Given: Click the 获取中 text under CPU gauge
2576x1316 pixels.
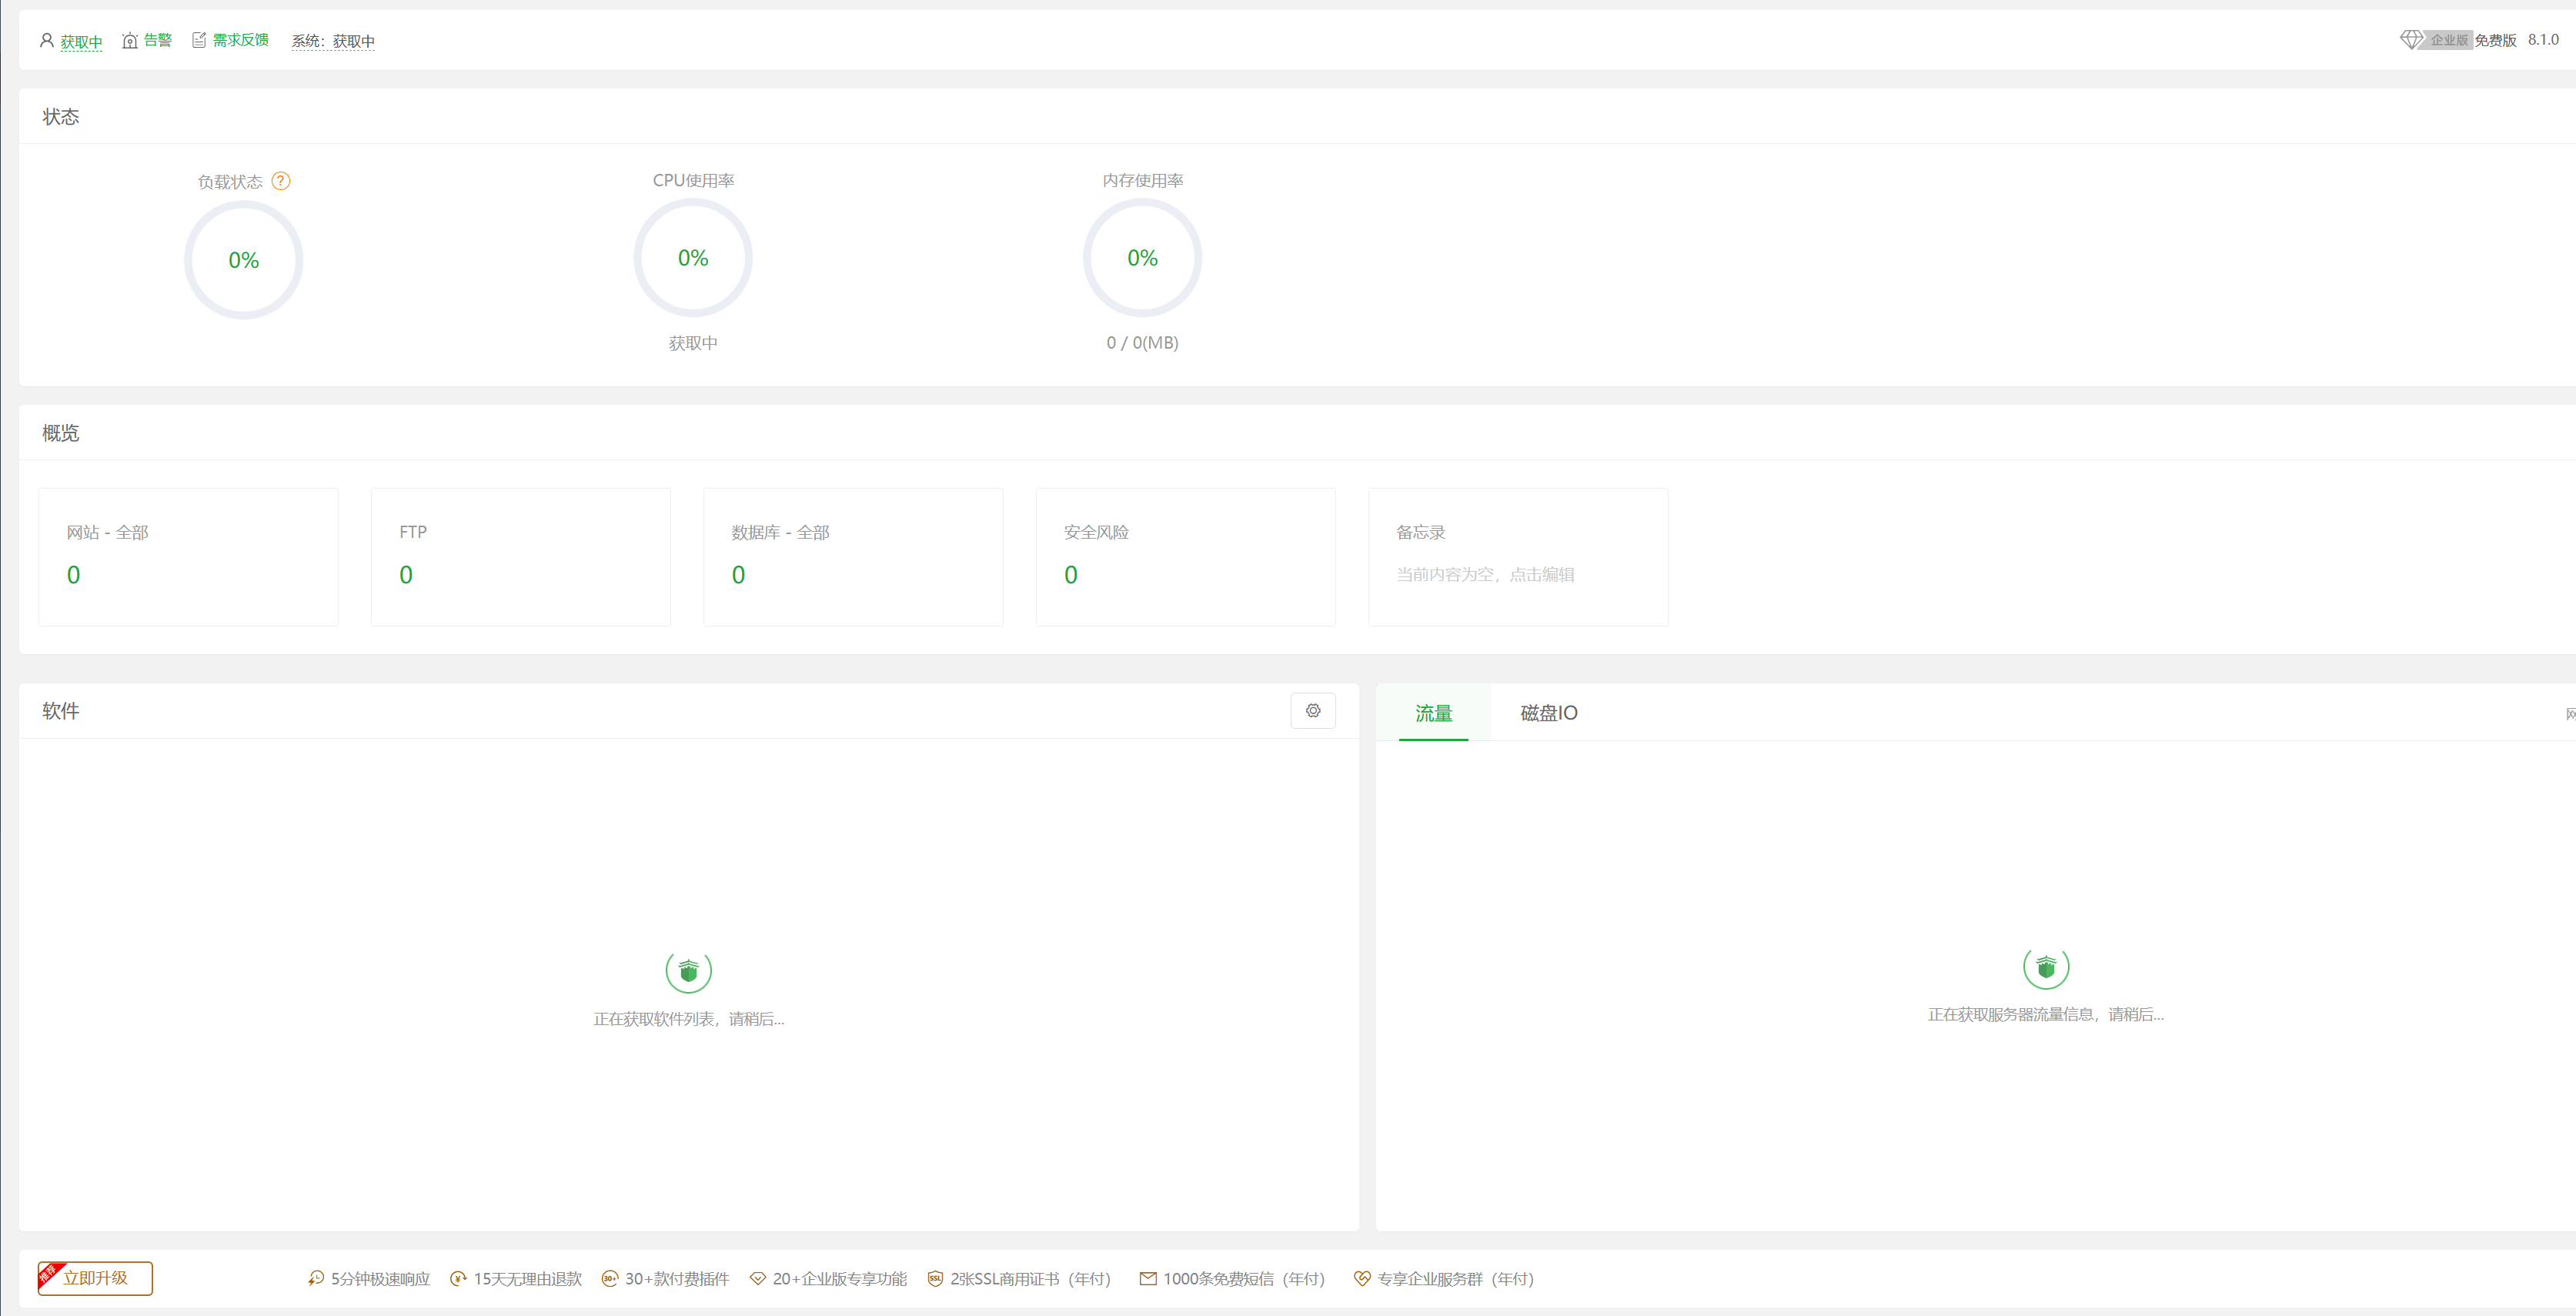Looking at the screenshot, I should coord(693,343).
